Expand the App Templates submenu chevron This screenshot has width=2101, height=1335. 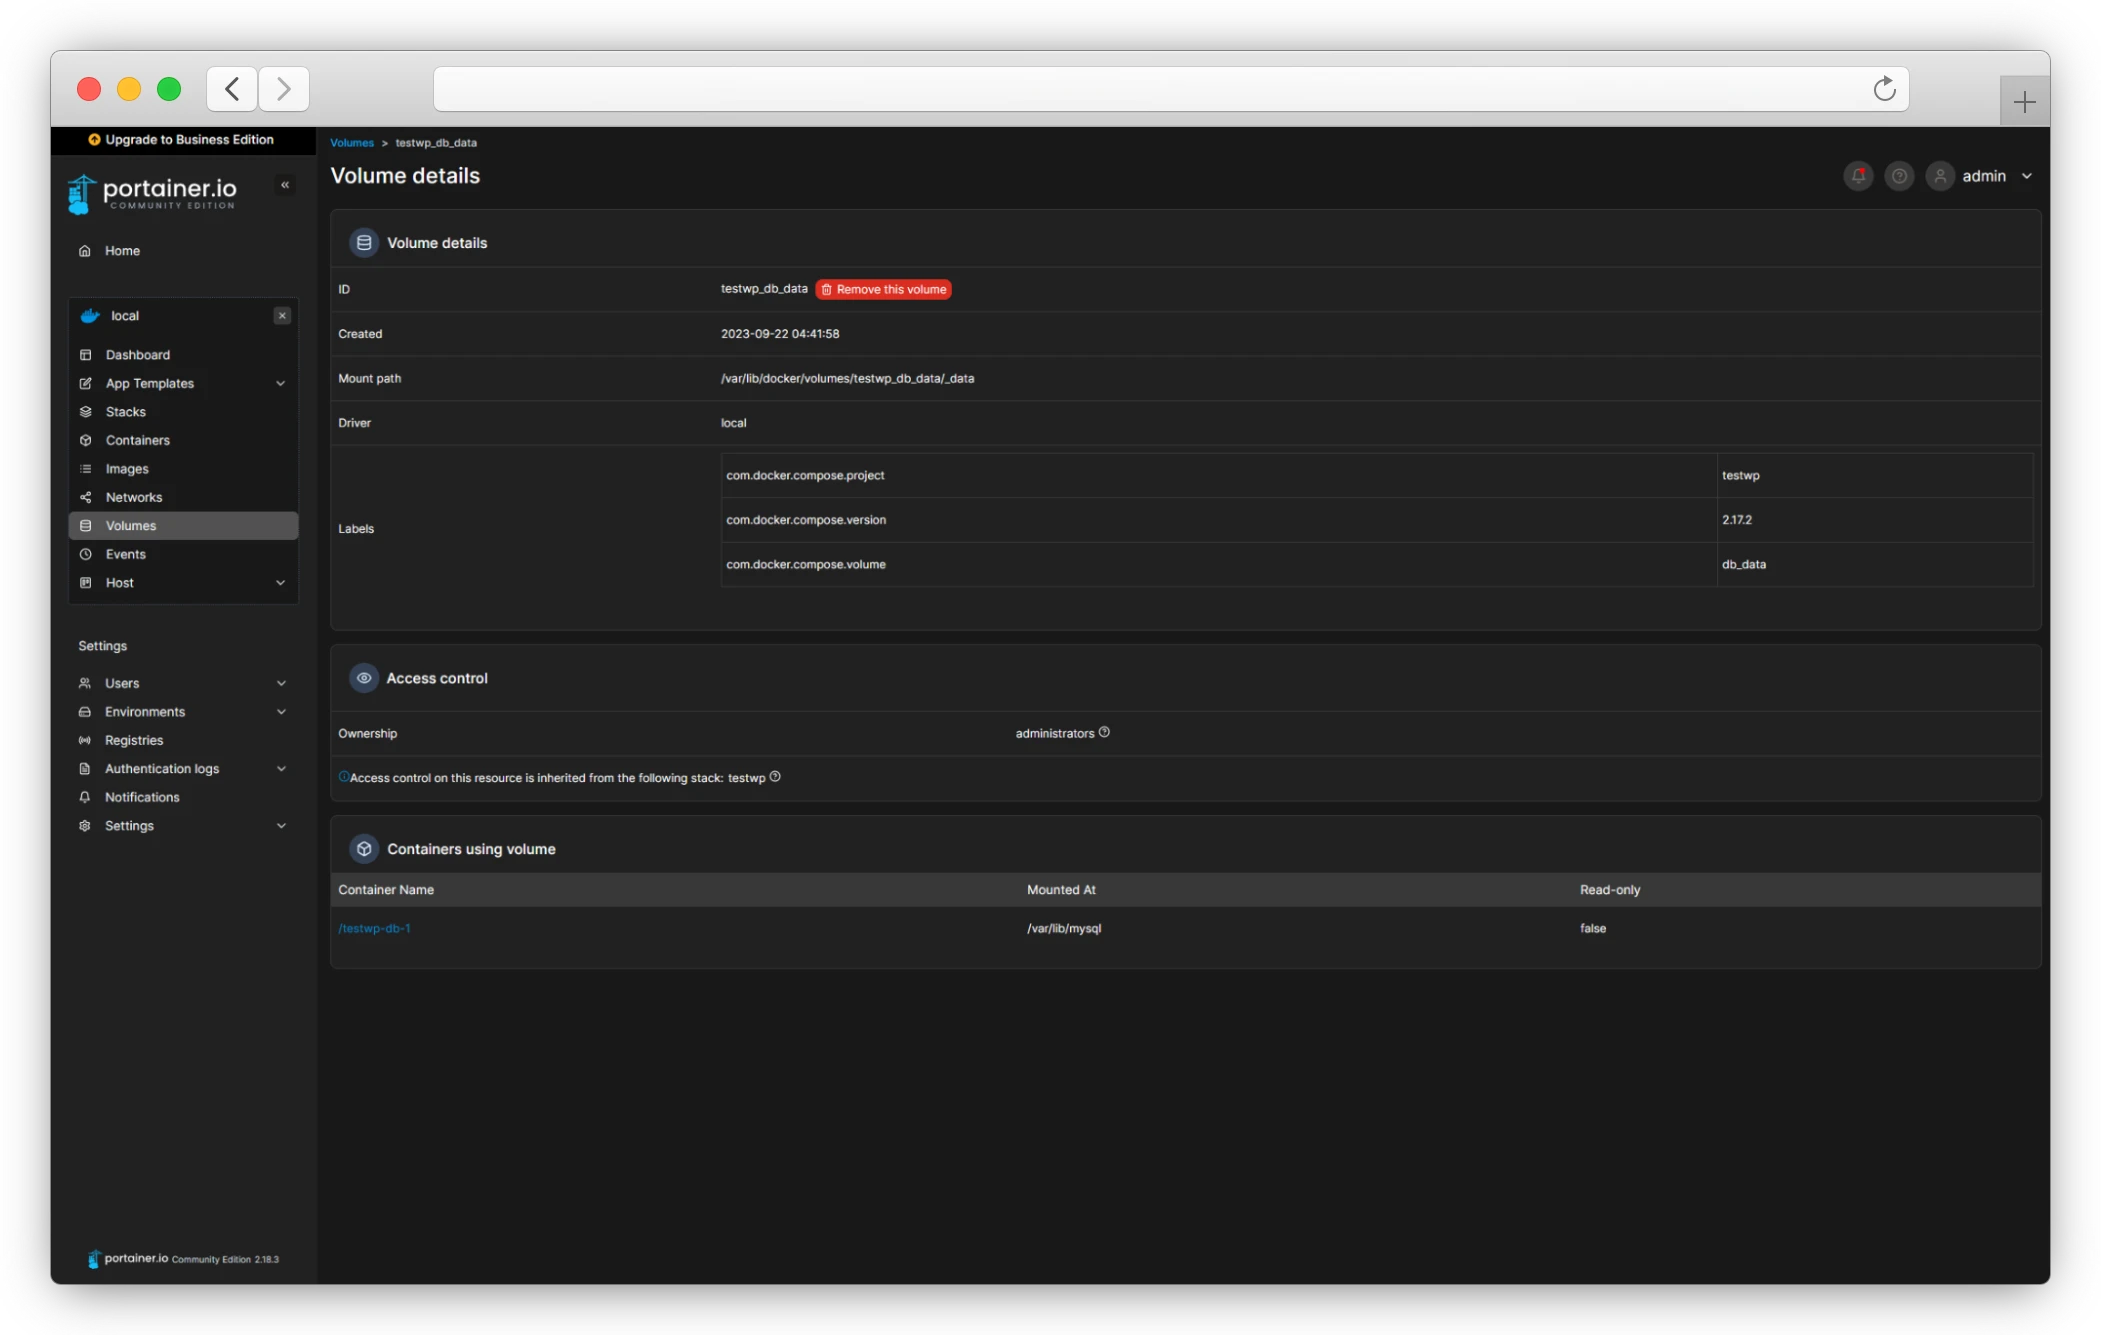coord(281,384)
